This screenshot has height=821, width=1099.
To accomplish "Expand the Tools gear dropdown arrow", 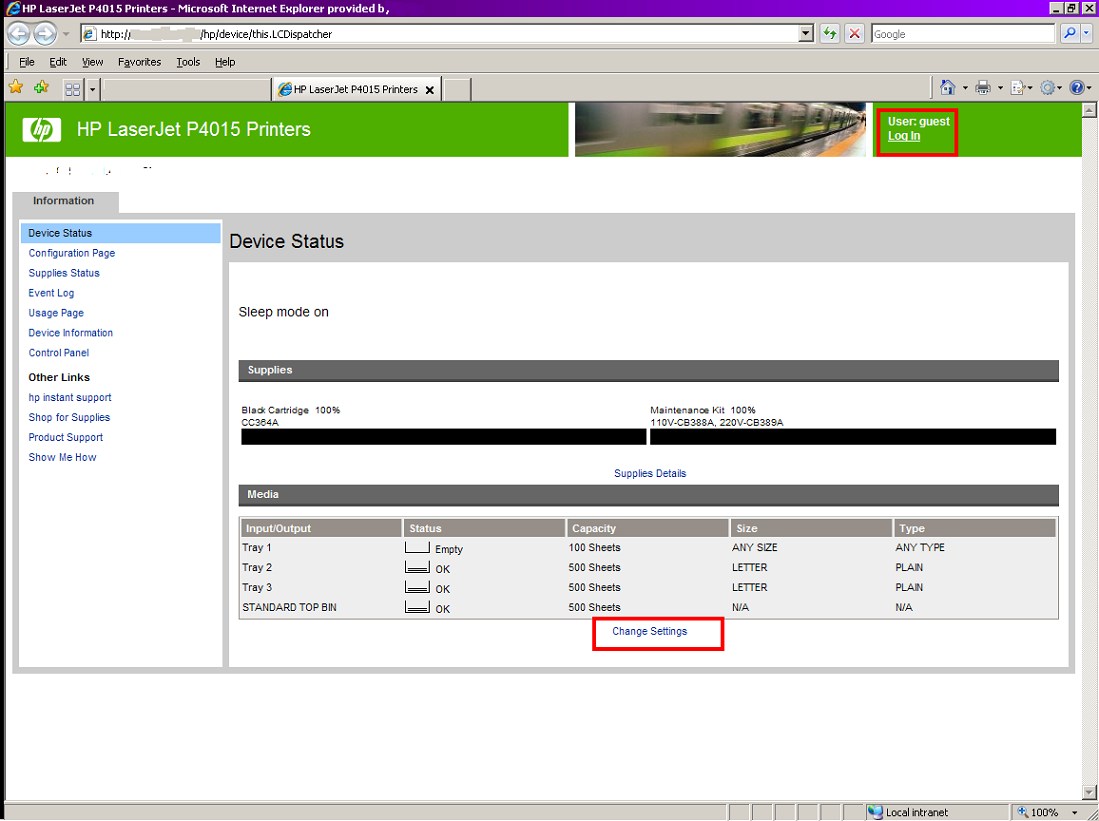I will 1059,88.
